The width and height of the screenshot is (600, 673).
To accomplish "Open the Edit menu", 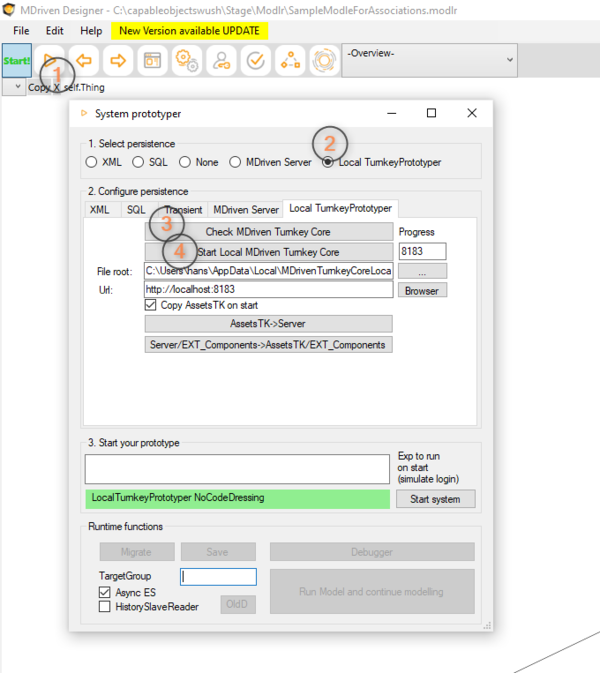I will coord(55,31).
